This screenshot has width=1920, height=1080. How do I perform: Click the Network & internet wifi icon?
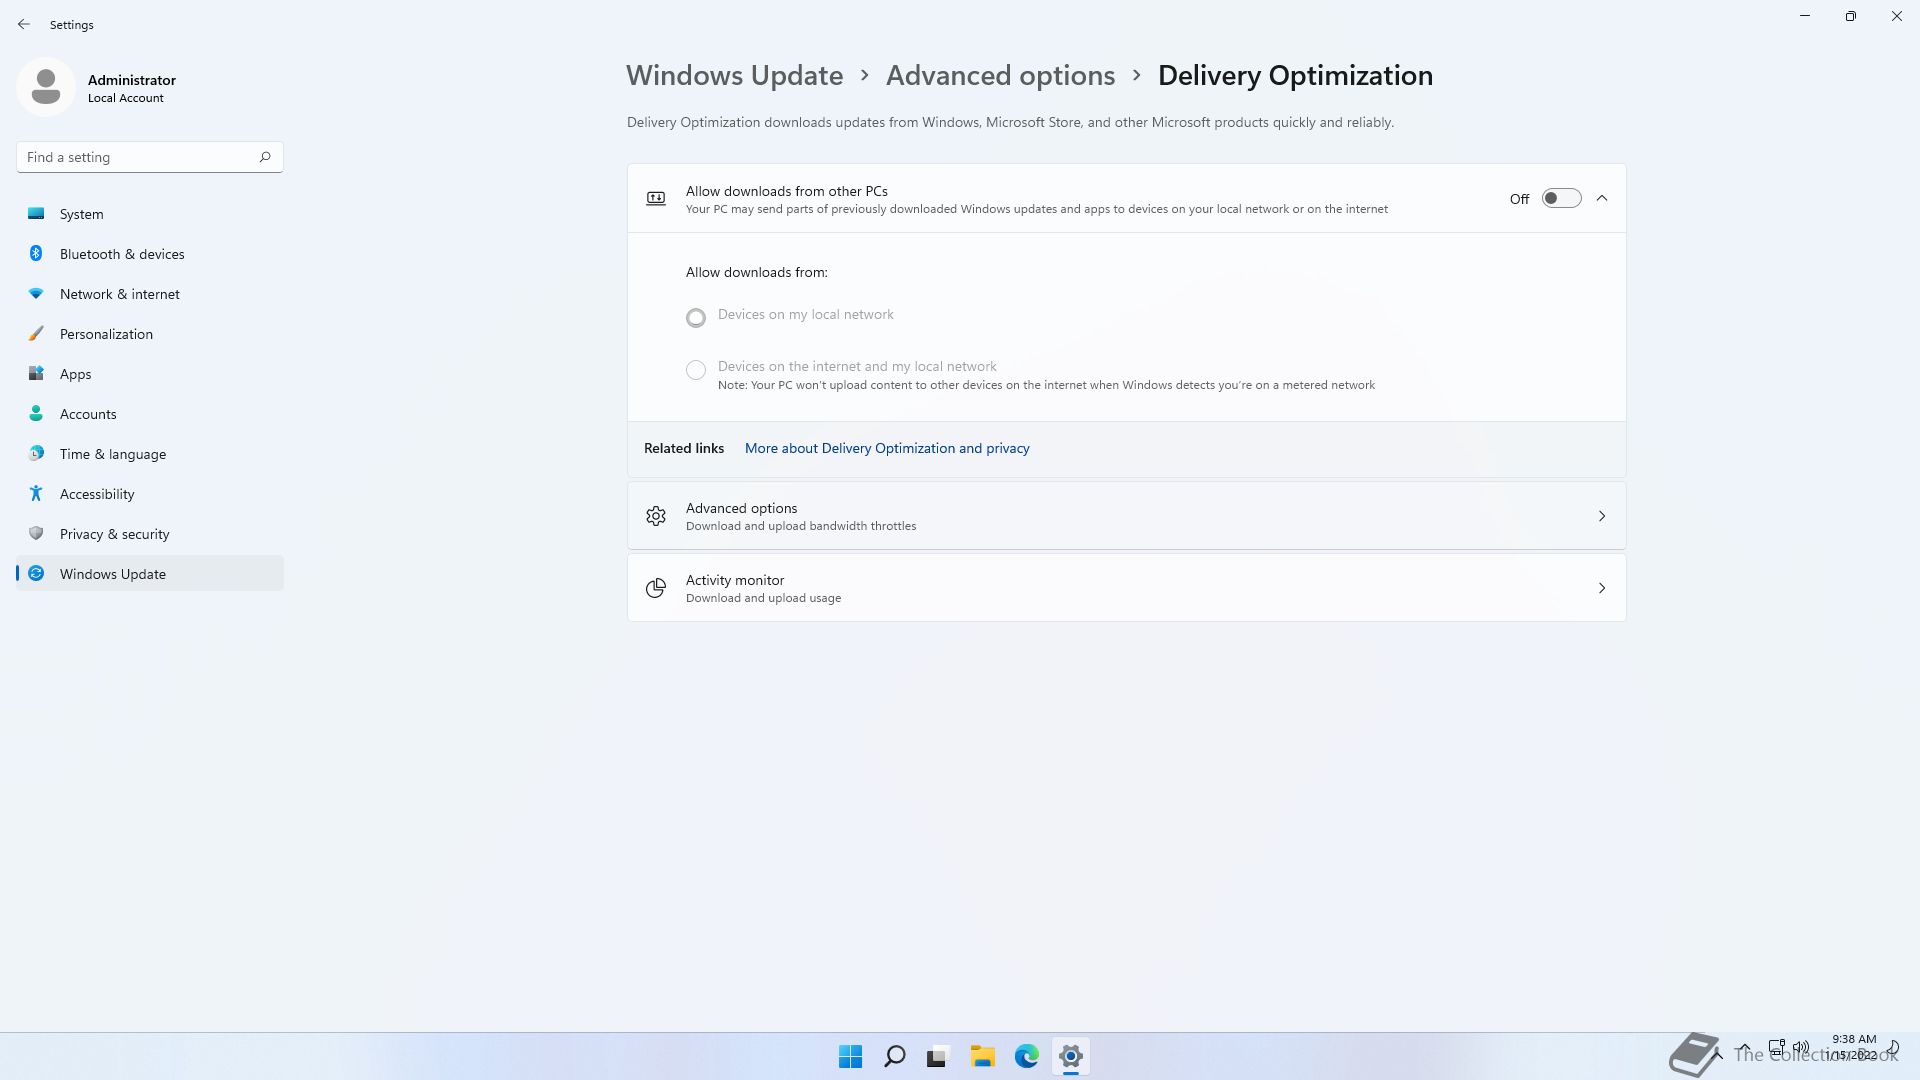tap(36, 294)
